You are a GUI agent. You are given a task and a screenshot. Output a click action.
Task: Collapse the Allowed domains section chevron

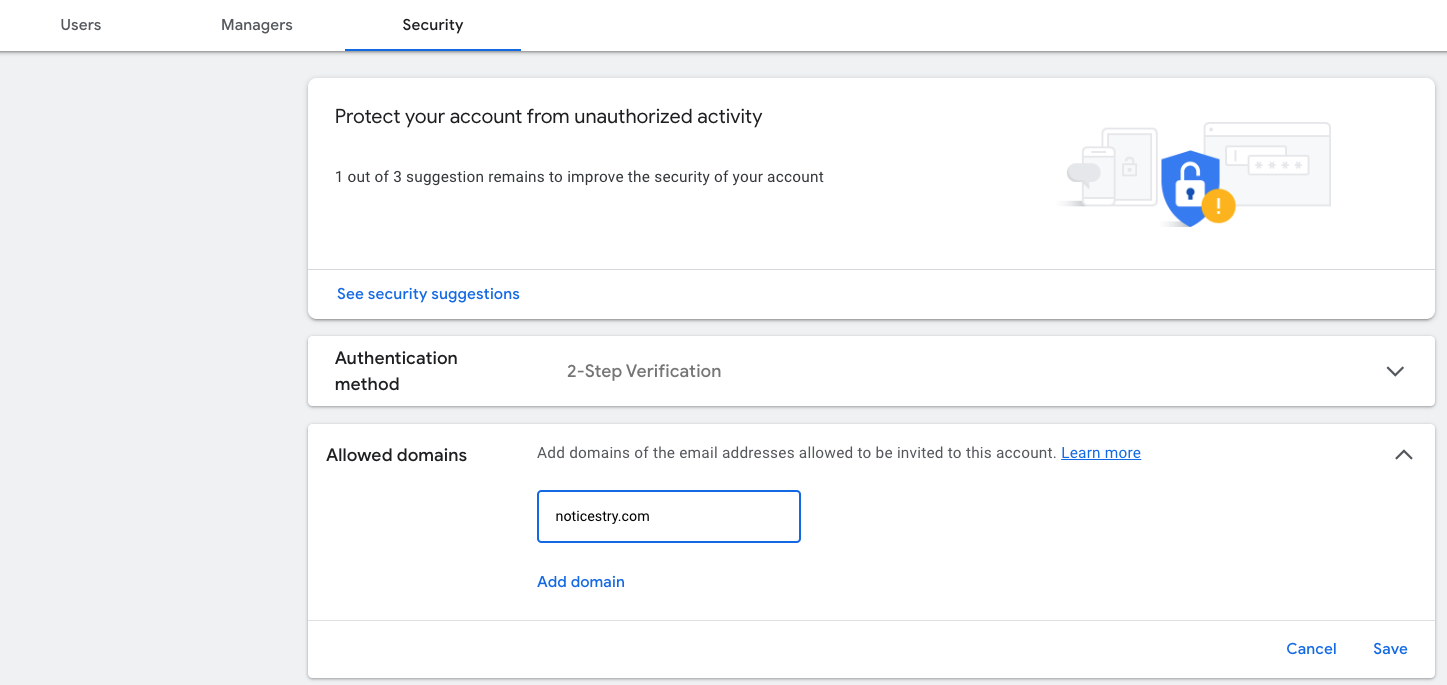(1403, 455)
